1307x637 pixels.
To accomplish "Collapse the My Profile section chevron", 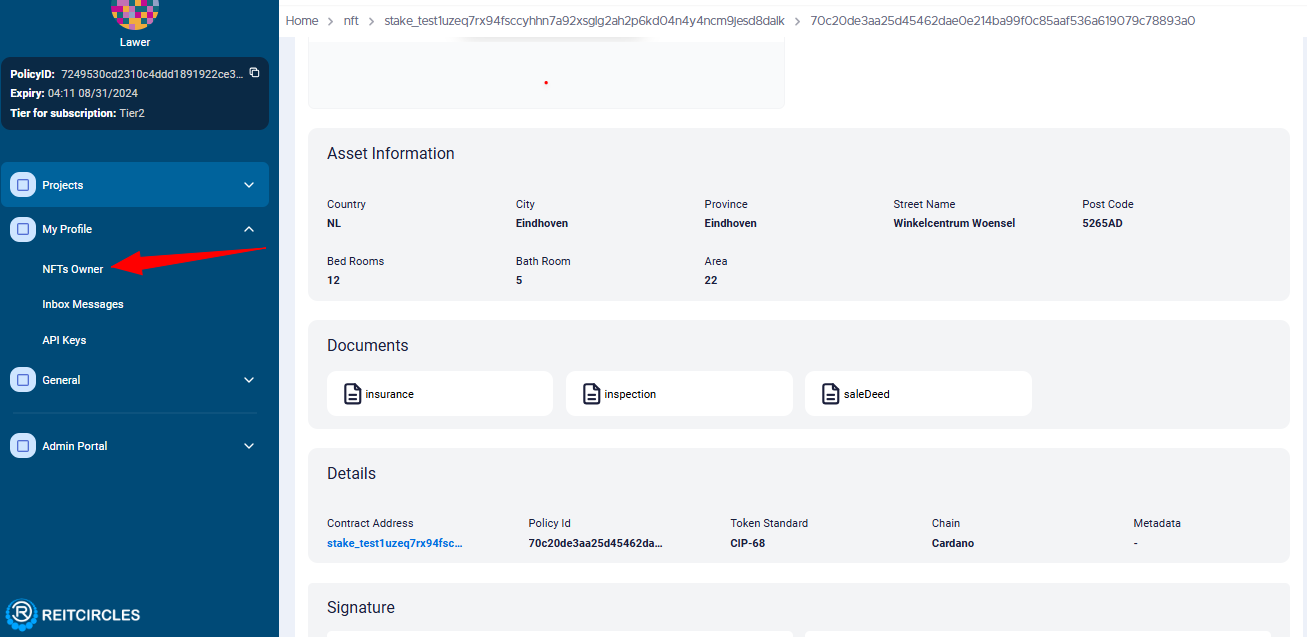I will (x=249, y=229).
